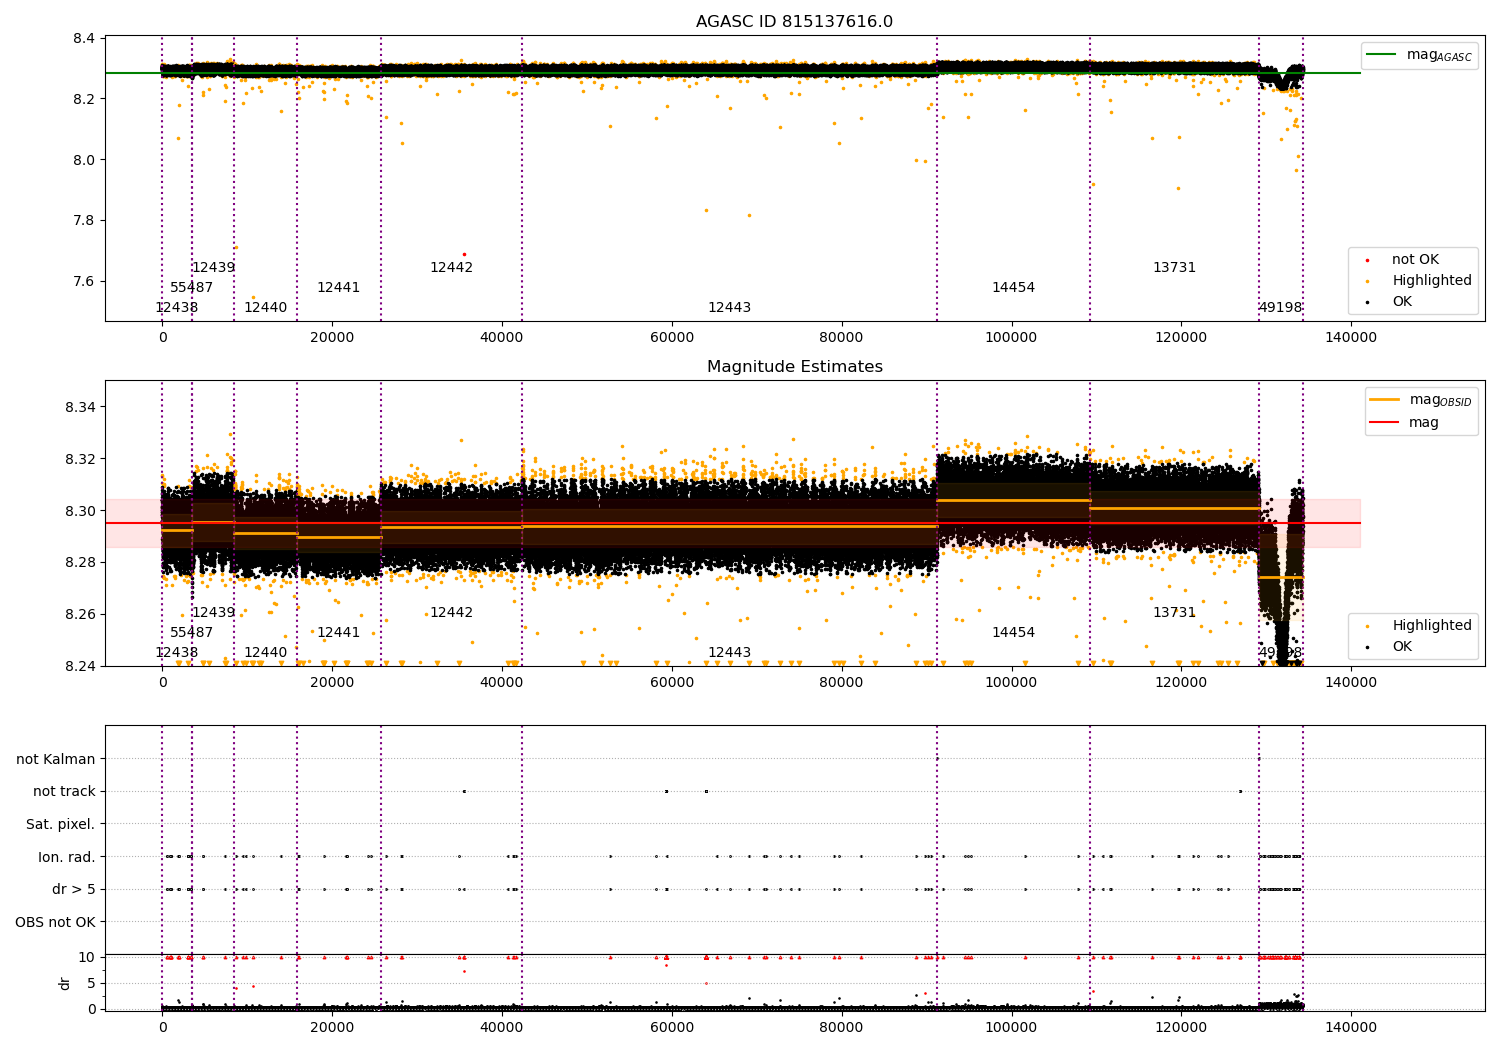Click y-axis tick 8.26 on middle plot
Screen dimensions: 1500x1050
click(x=80, y=614)
